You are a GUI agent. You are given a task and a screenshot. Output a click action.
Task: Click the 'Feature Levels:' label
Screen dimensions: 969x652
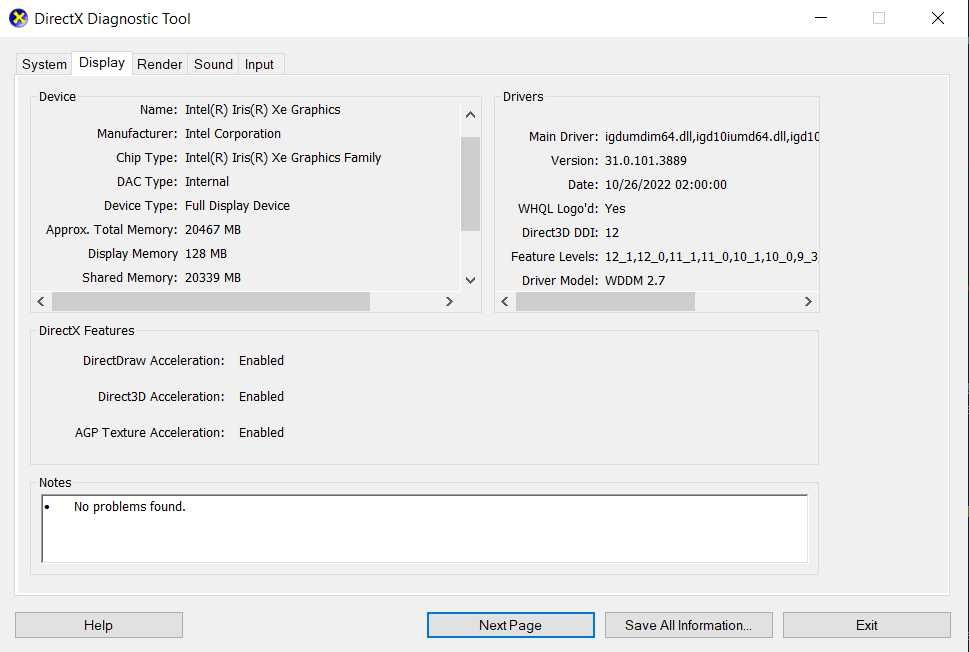pos(554,256)
